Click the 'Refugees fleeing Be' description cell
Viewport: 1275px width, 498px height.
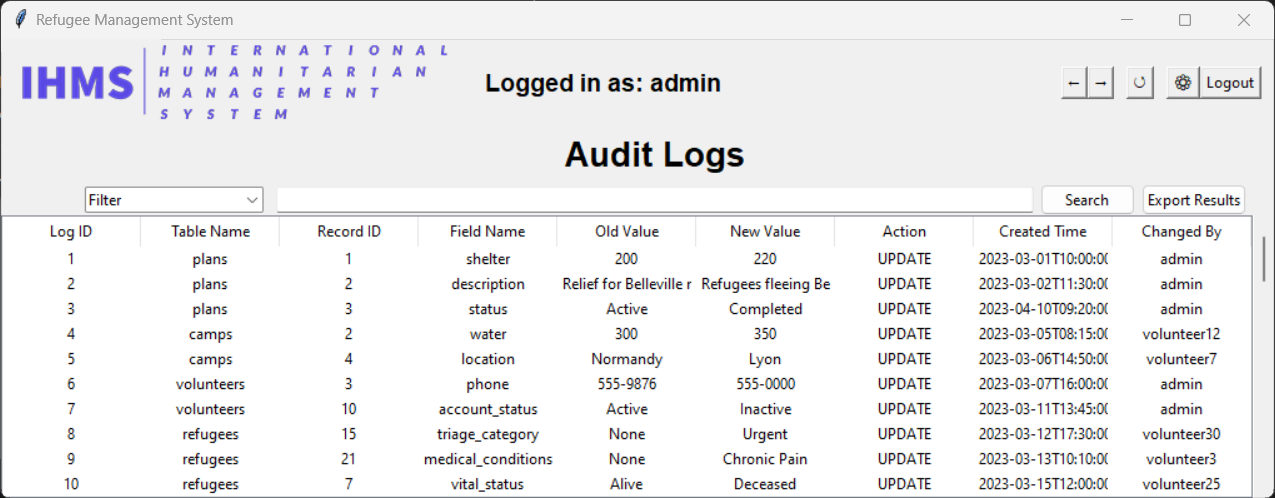[x=765, y=284]
